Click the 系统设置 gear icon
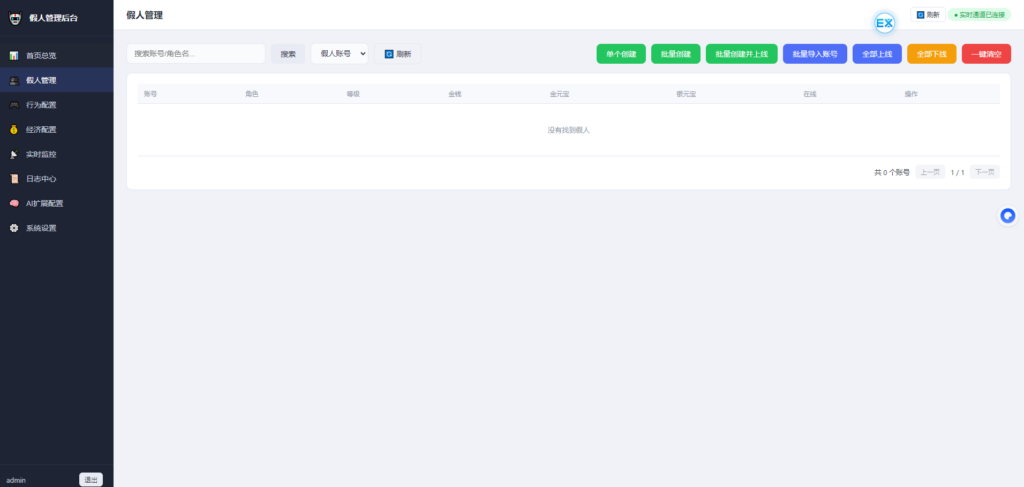 coord(14,228)
